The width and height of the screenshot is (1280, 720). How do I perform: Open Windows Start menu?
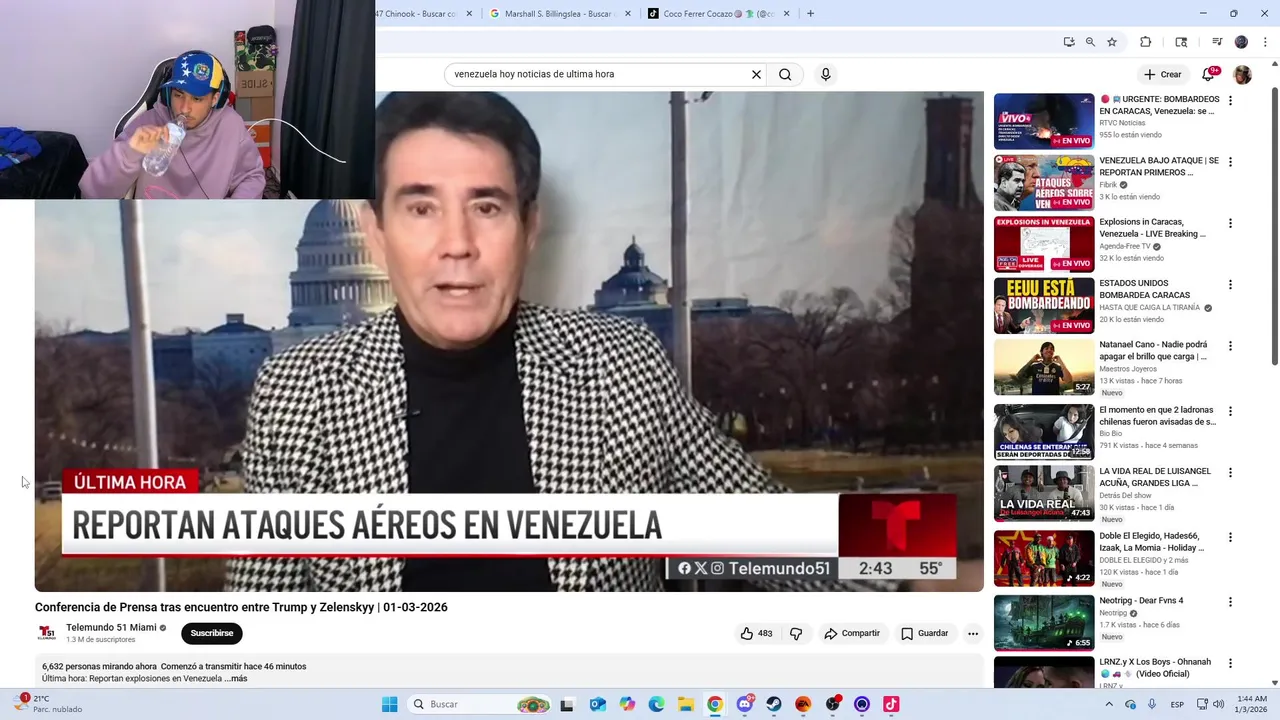pos(390,704)
